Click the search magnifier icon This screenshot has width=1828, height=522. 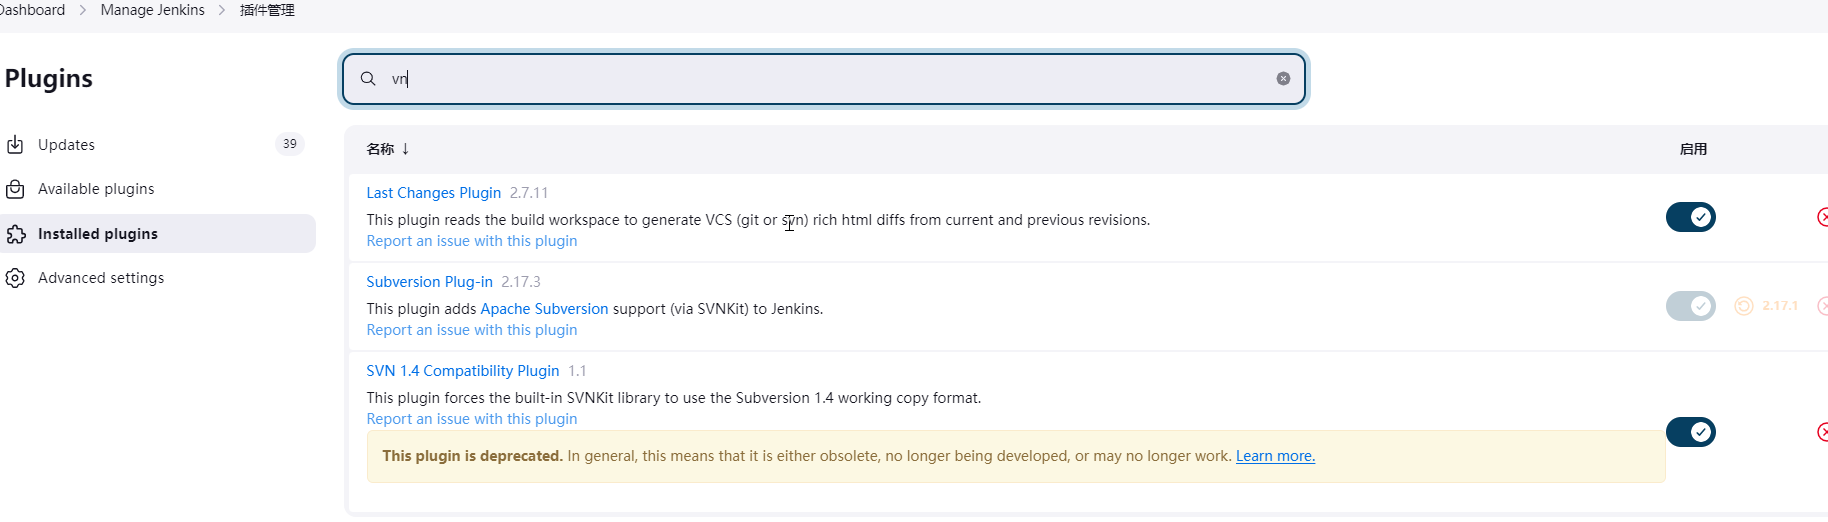point(368,79)
